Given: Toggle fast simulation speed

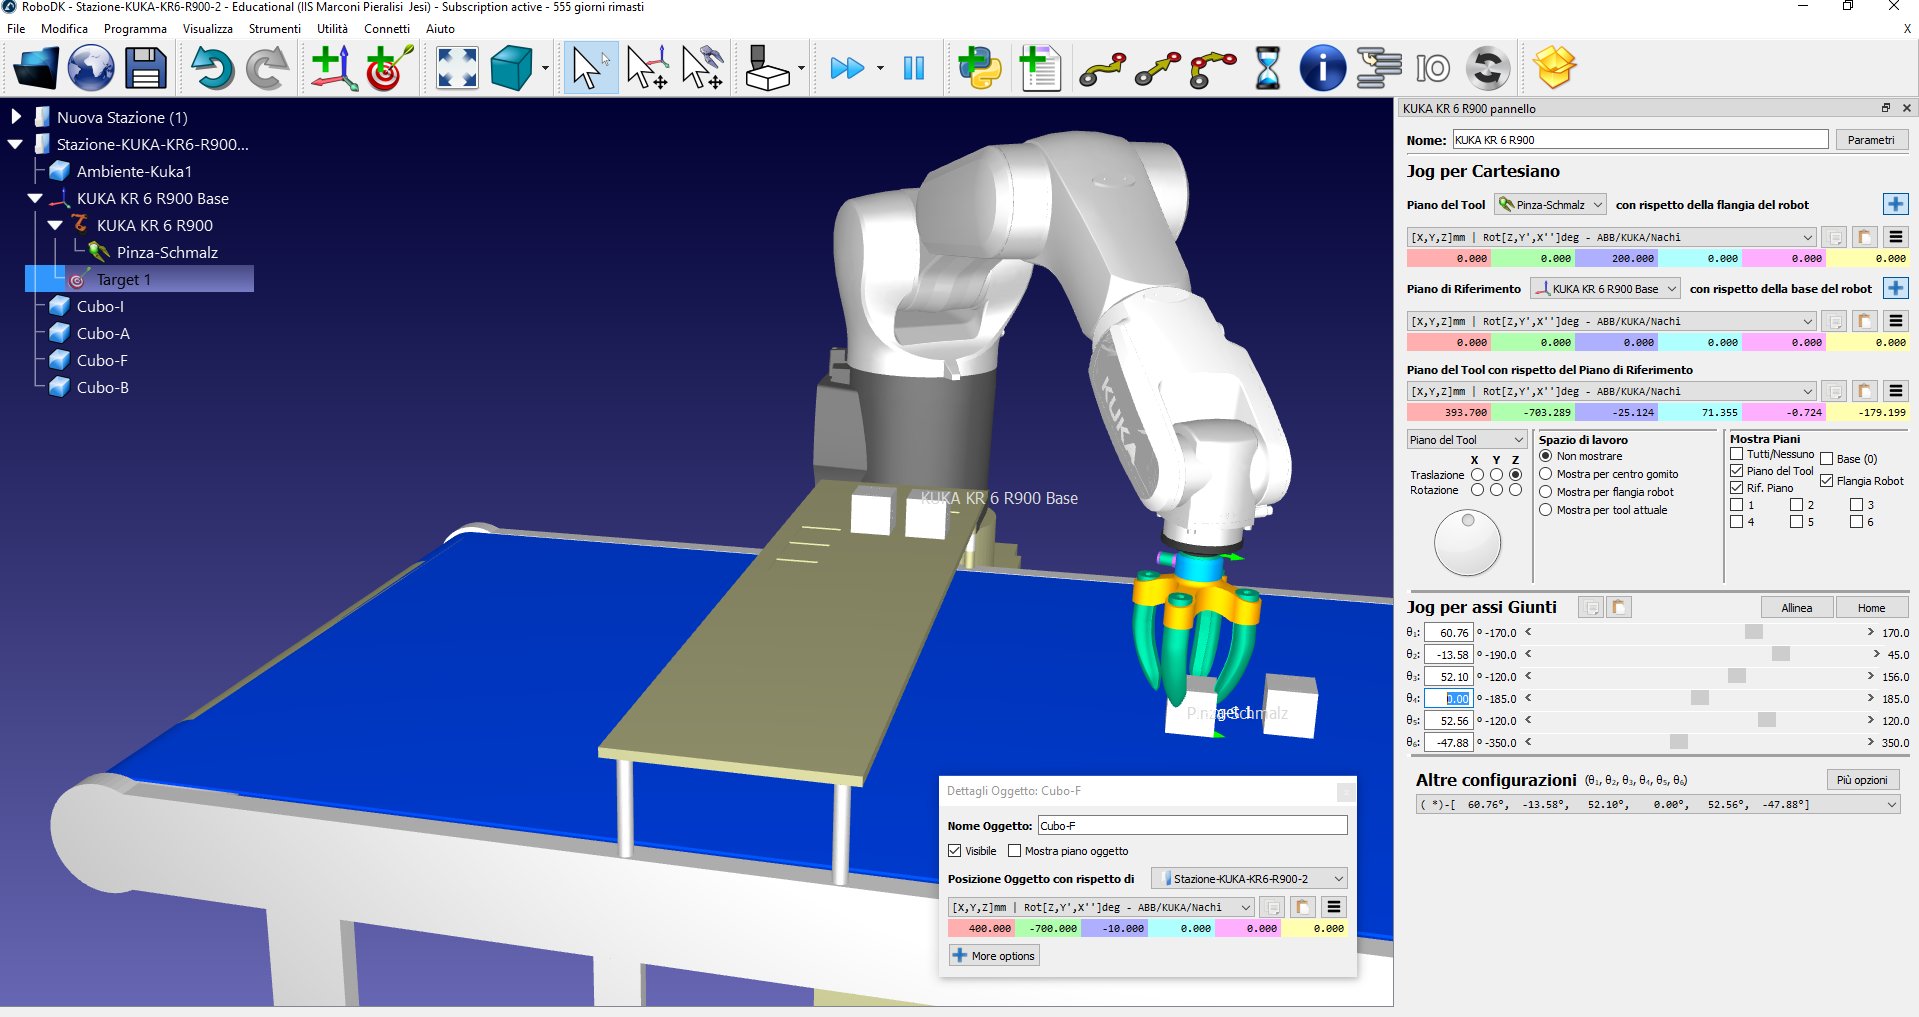Looking at the screenshot, I should (847, 68).
